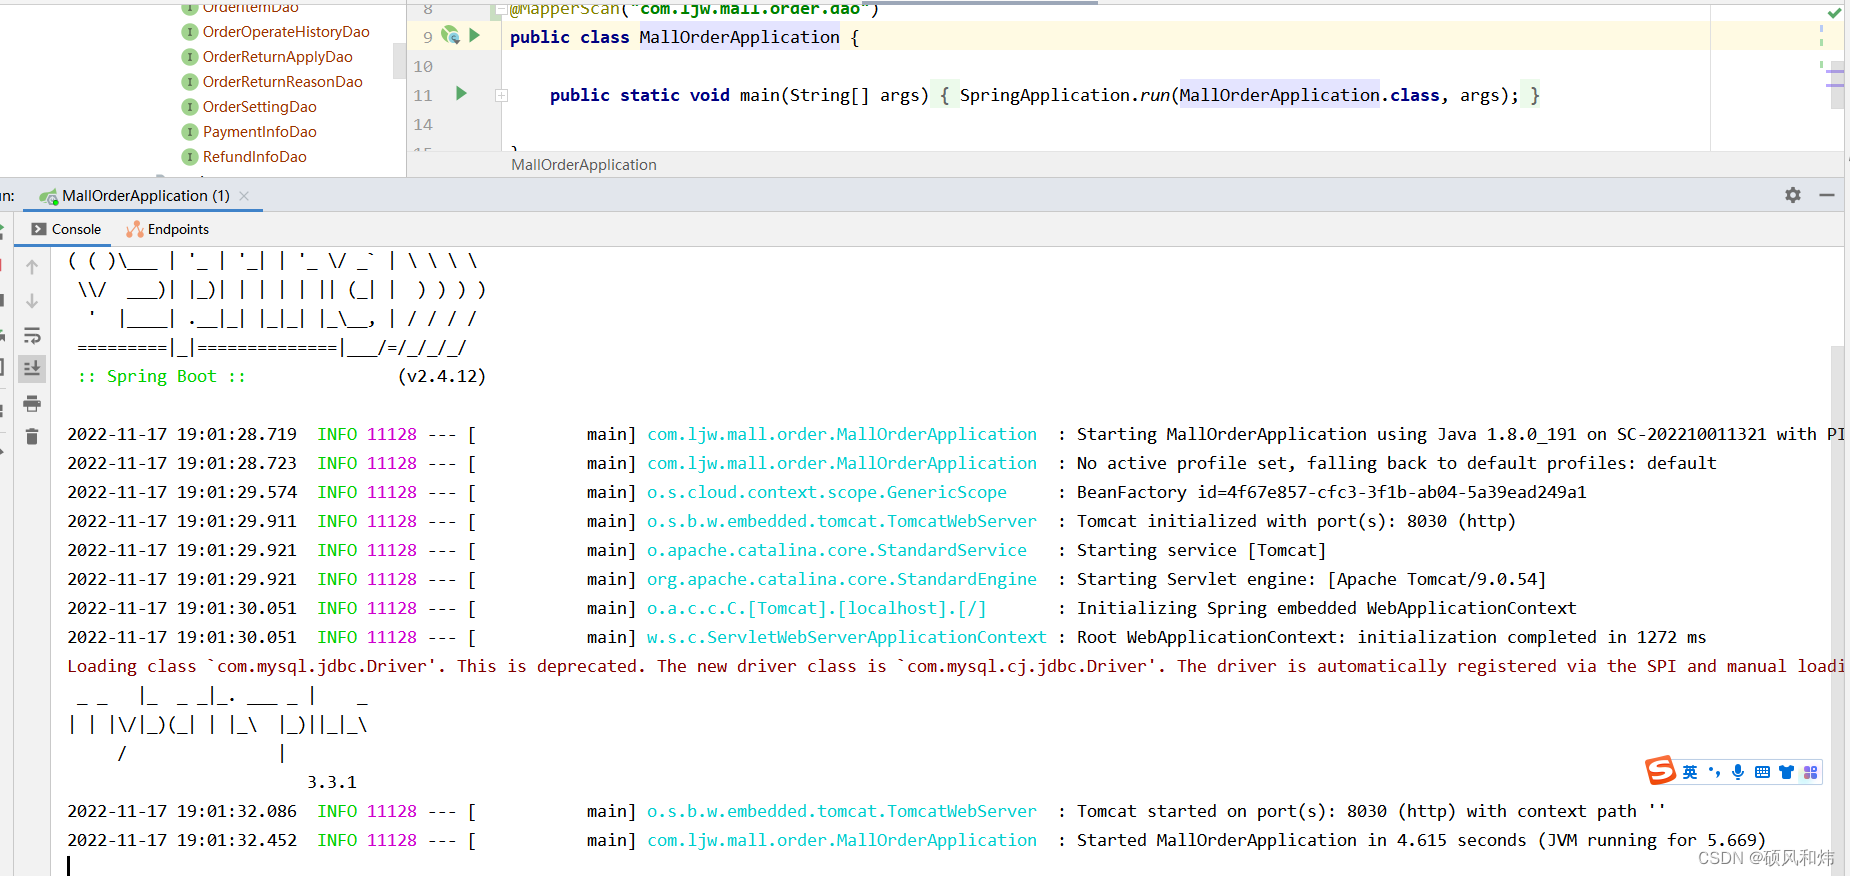Image resolution: width=1850 pixels, height=876 pixels.
Task: Click the line number 11 in the gutter
Action: pos(423,96)
